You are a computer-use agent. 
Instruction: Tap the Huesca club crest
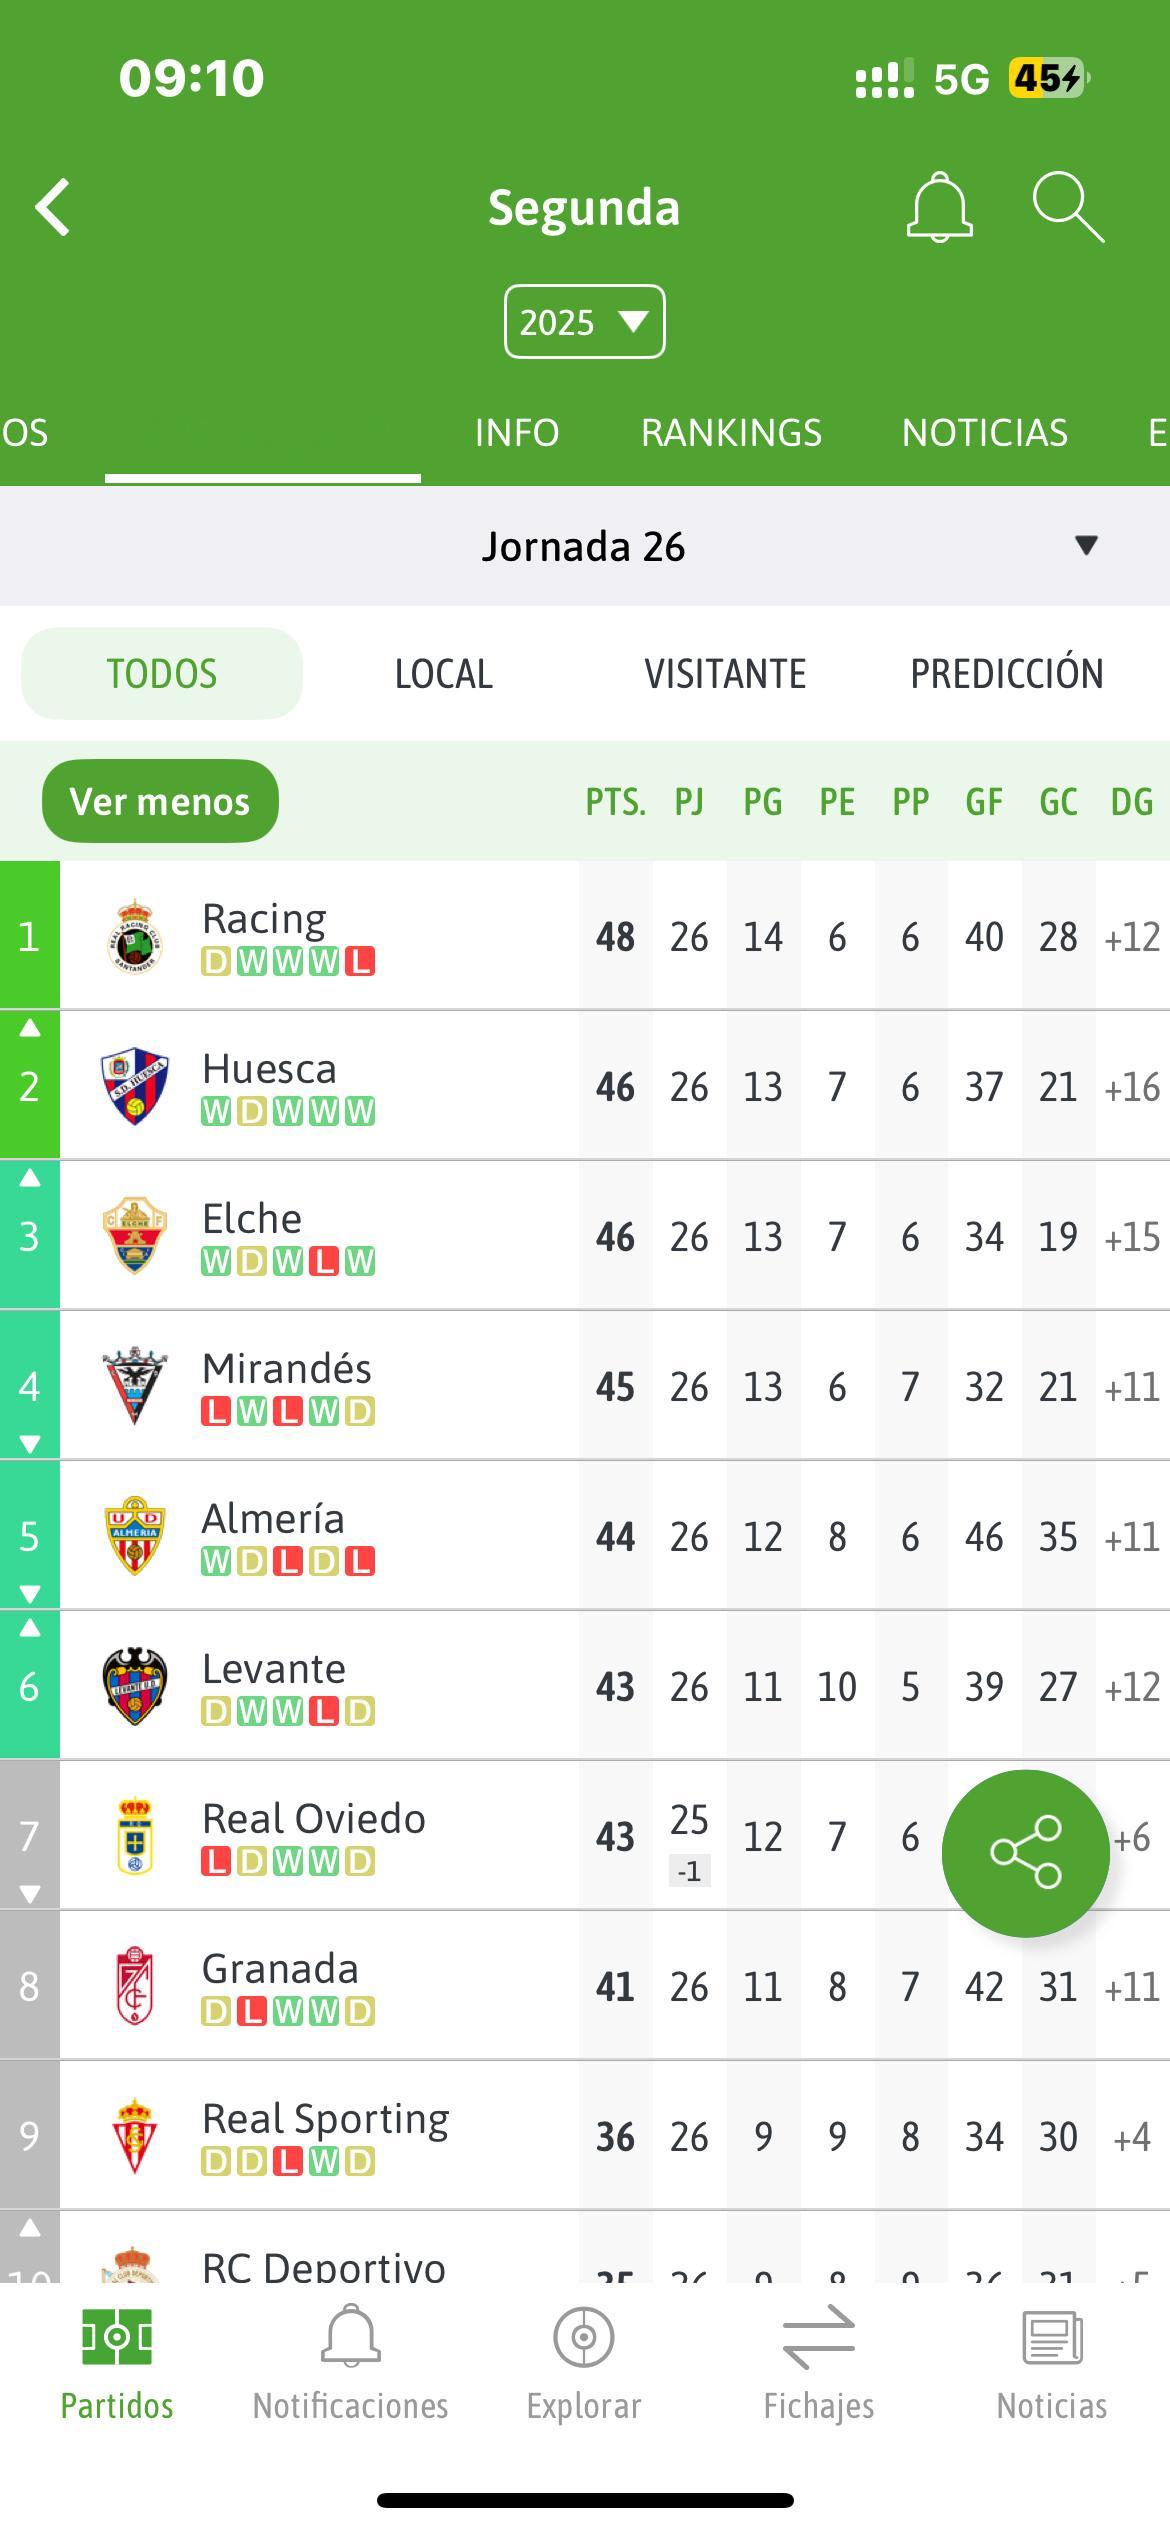click(135, 1086)
